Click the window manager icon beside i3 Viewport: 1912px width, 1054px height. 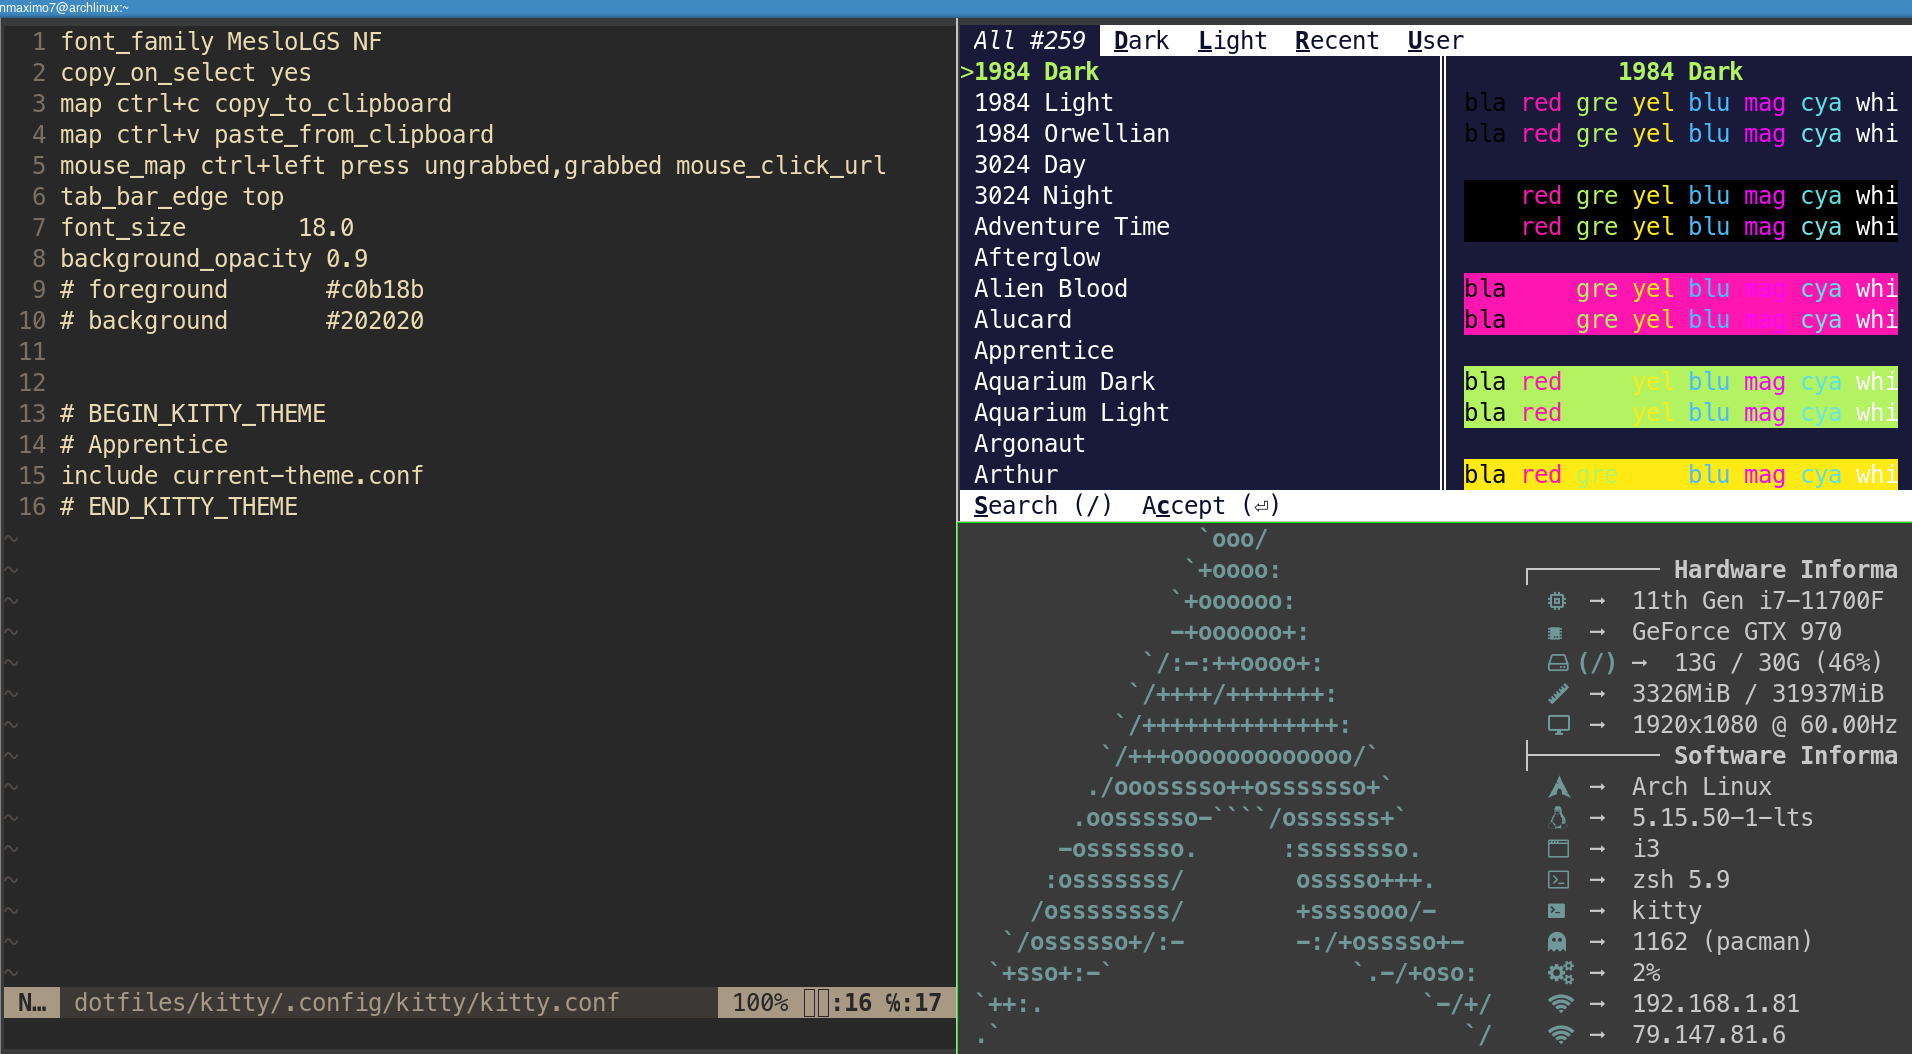(1557, 848)
